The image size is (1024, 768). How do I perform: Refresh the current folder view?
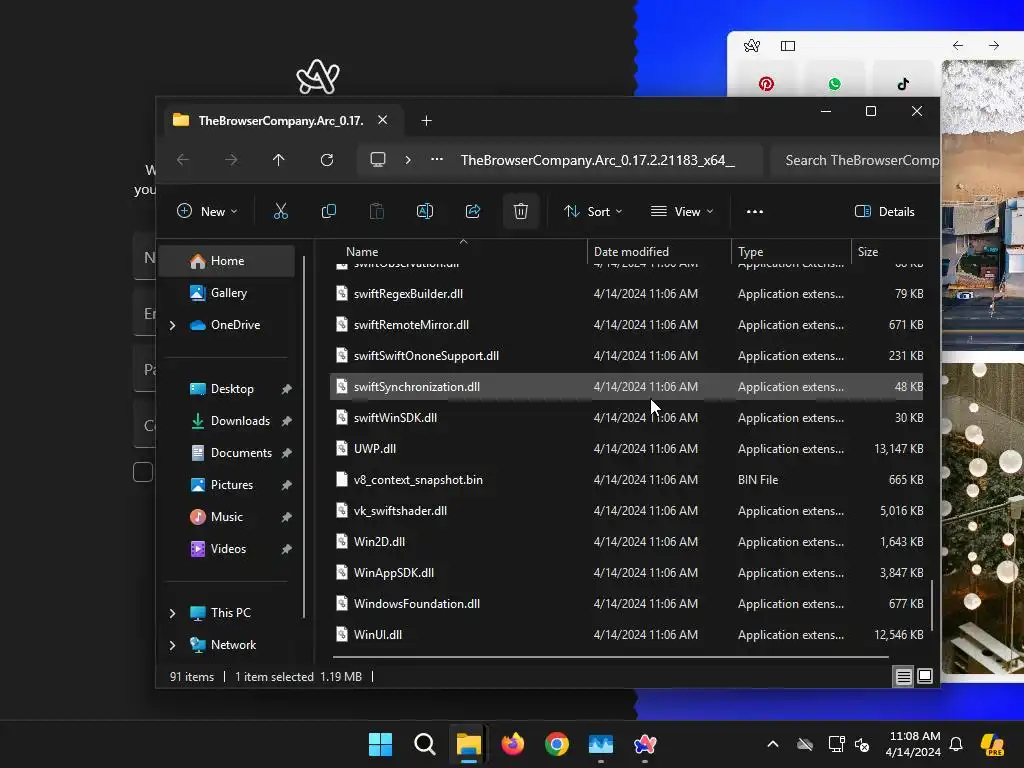327,160
